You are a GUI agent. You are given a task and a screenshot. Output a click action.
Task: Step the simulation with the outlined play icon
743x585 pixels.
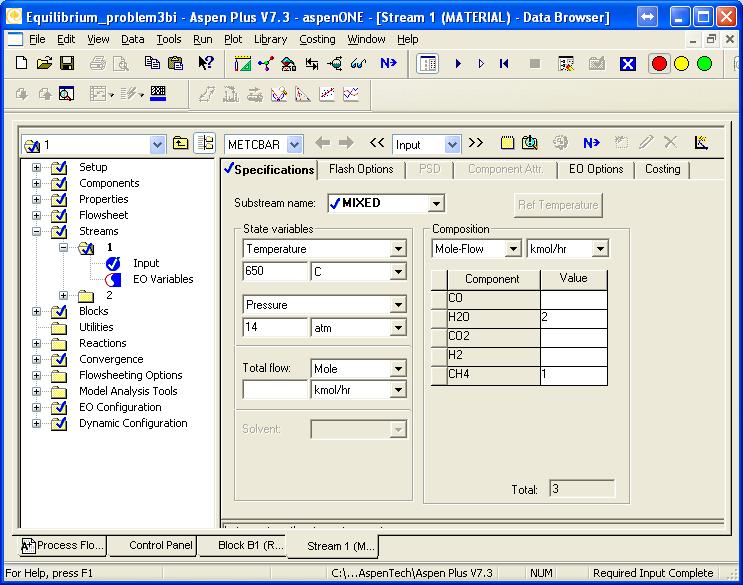click(481, 63)
